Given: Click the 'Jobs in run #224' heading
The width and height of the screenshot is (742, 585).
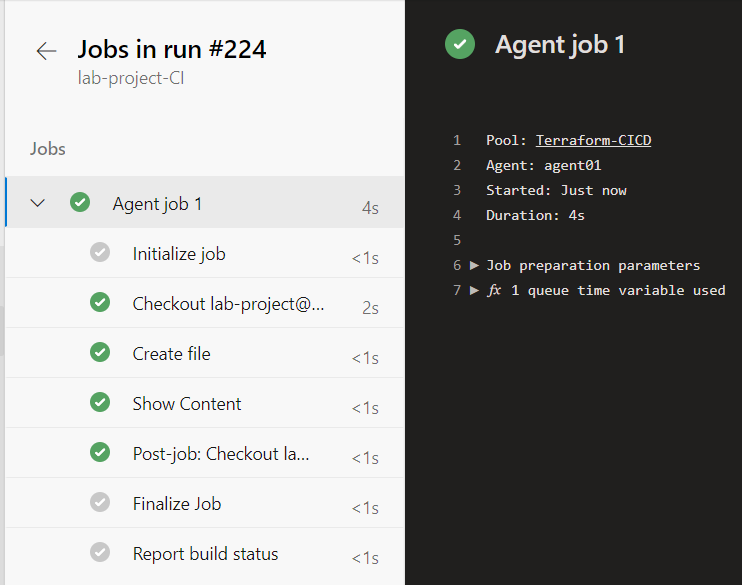Looking at the screenshot, I should pyautogui.click(x=172, y=49).
